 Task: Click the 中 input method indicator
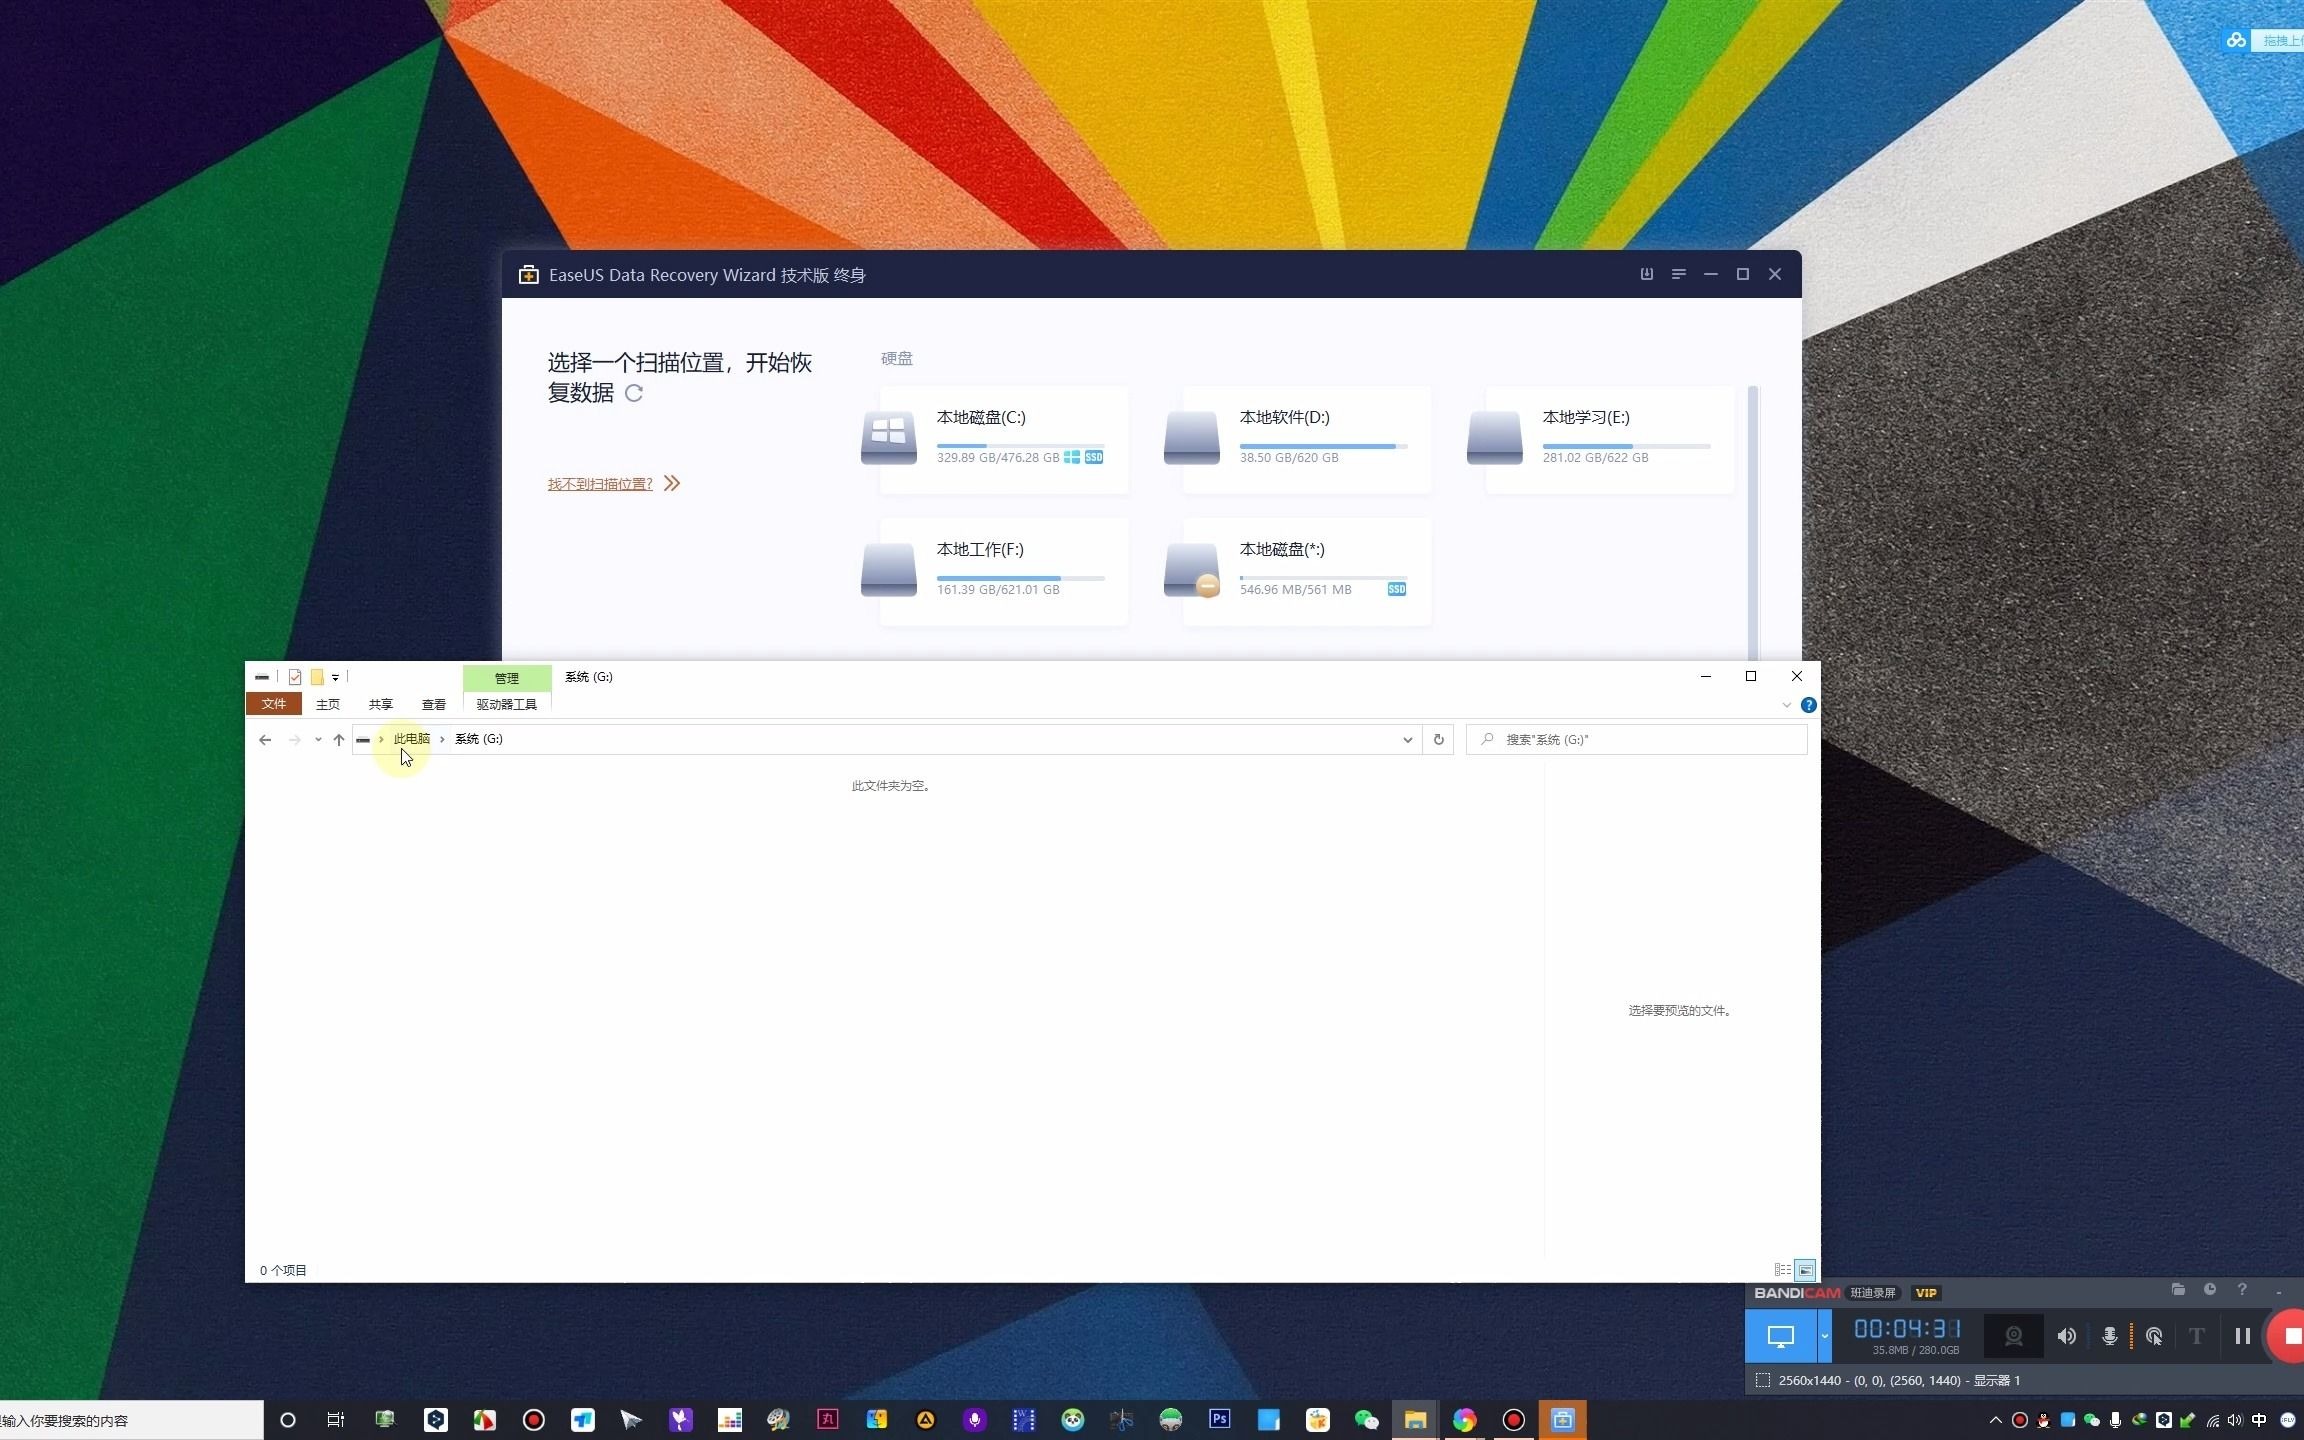pyautogui.click(x=2259, y=1420)
